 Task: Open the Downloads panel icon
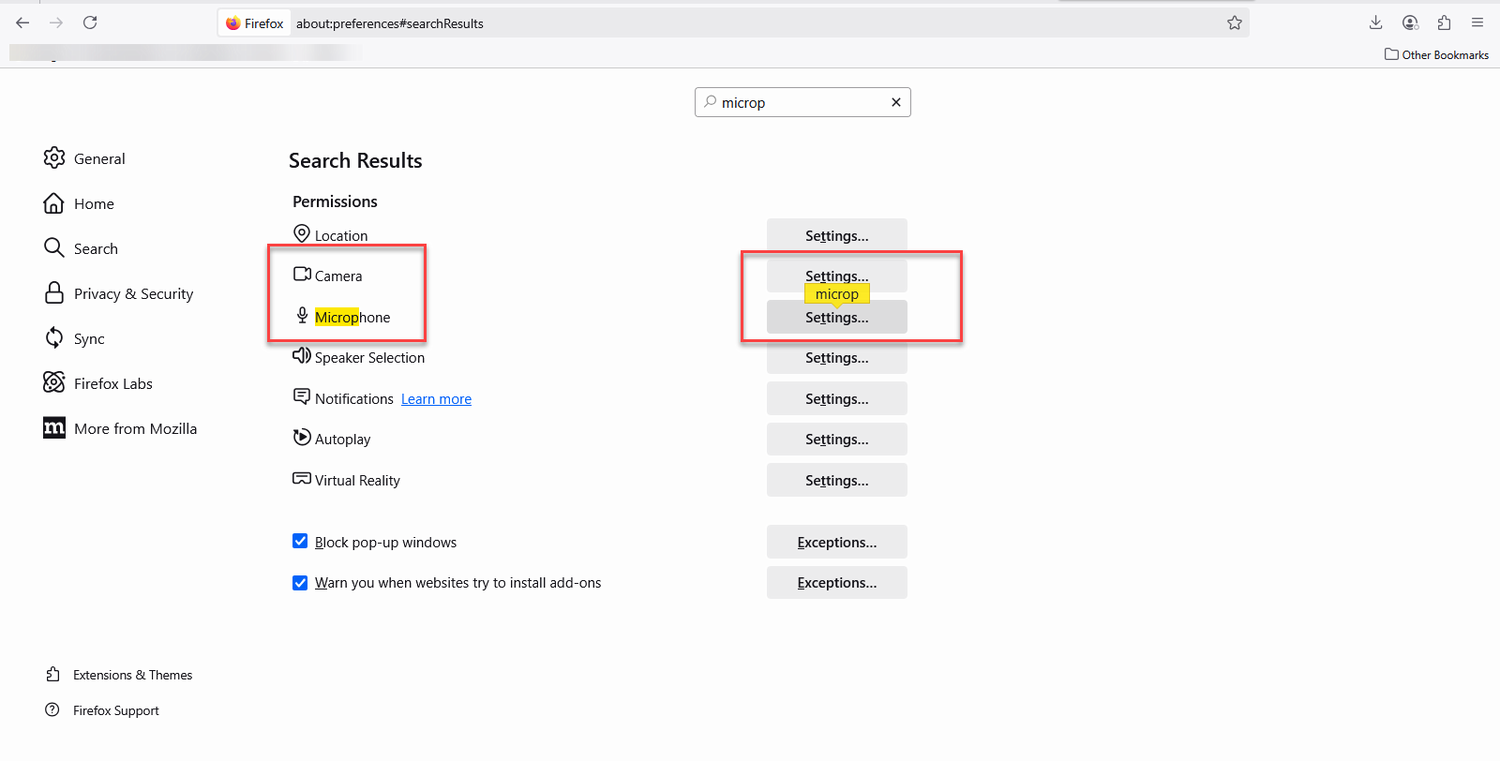[1375, 23]
